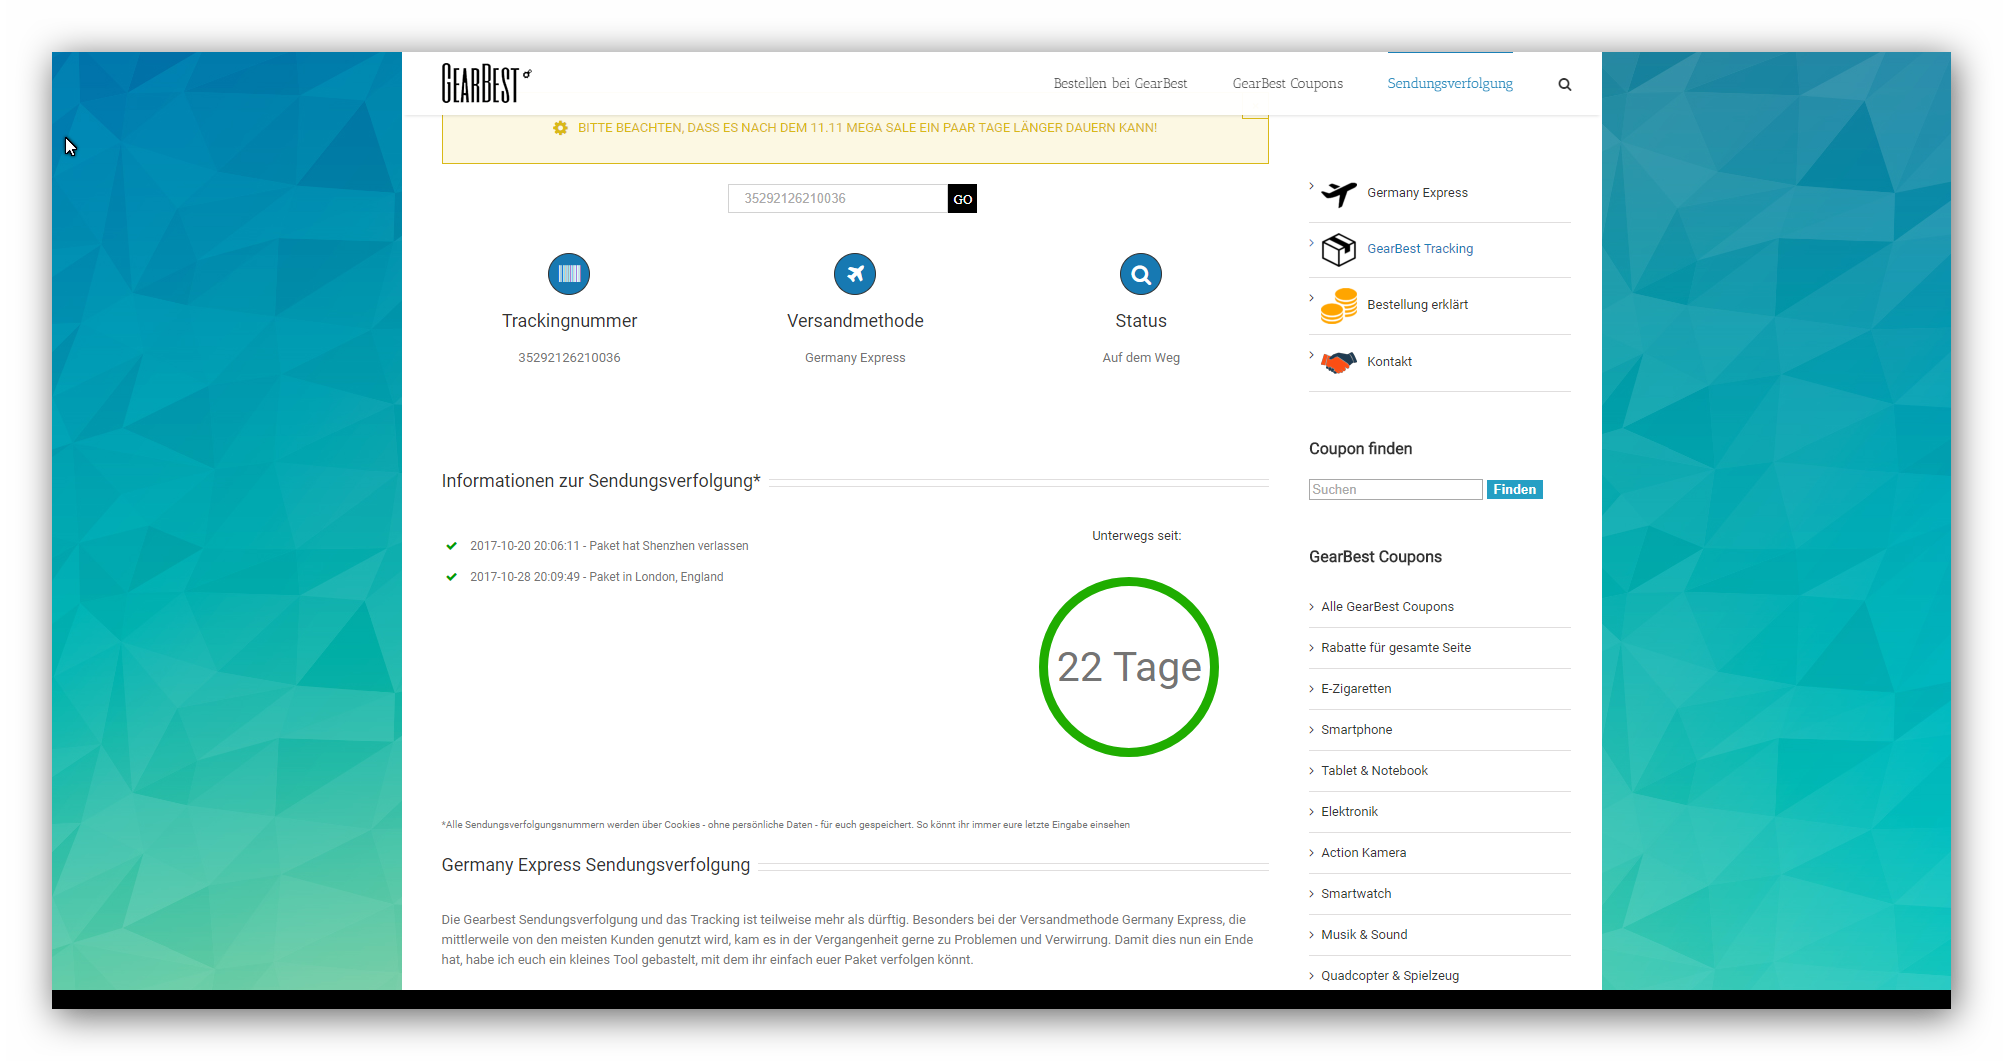Open the Tablet & Notebook coupon category
The width and height of the screenshot is (2003, 1061).
point(1374,771)
